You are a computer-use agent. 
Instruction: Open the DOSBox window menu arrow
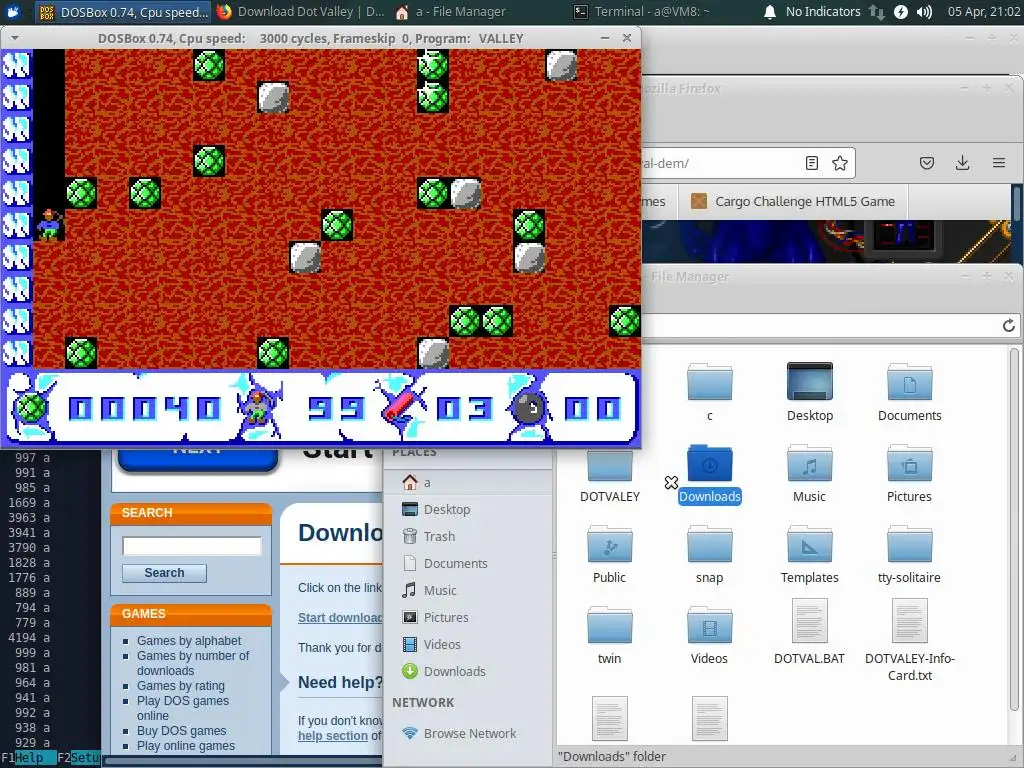[x=14, y=39]
